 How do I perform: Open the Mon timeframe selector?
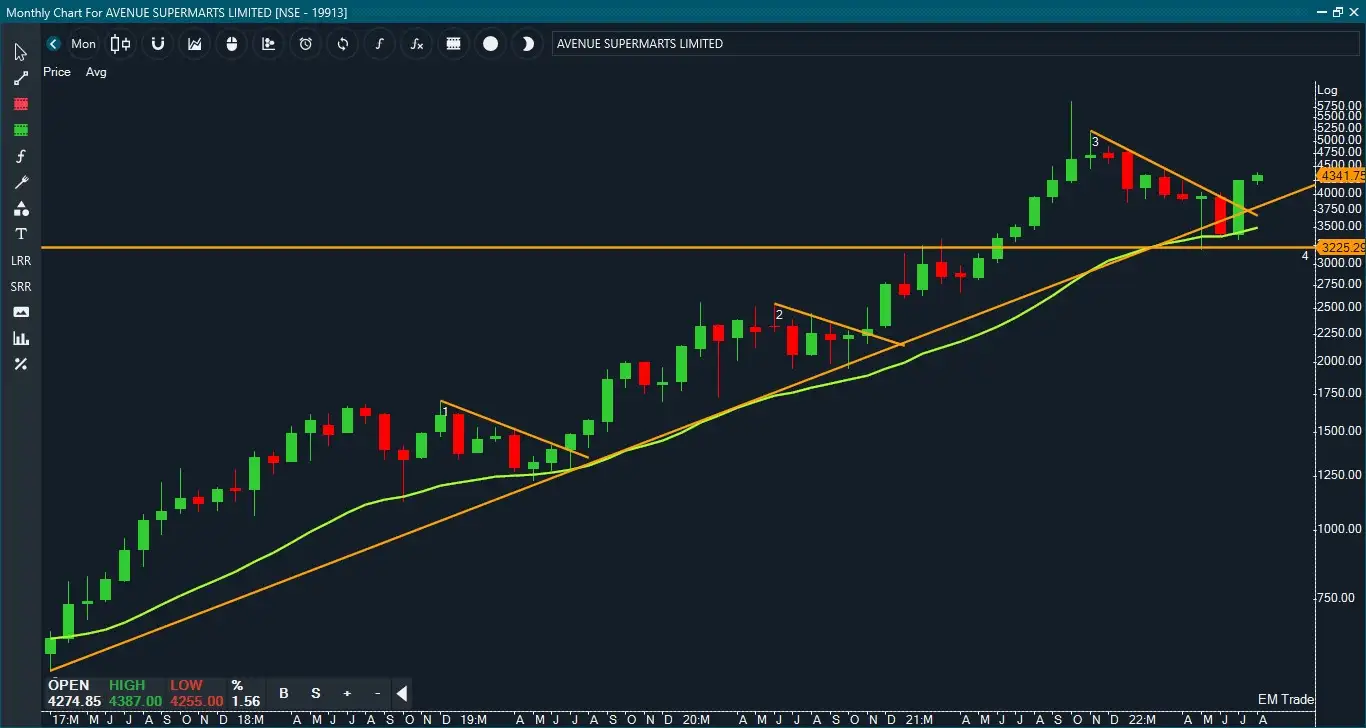click(84, 44)
